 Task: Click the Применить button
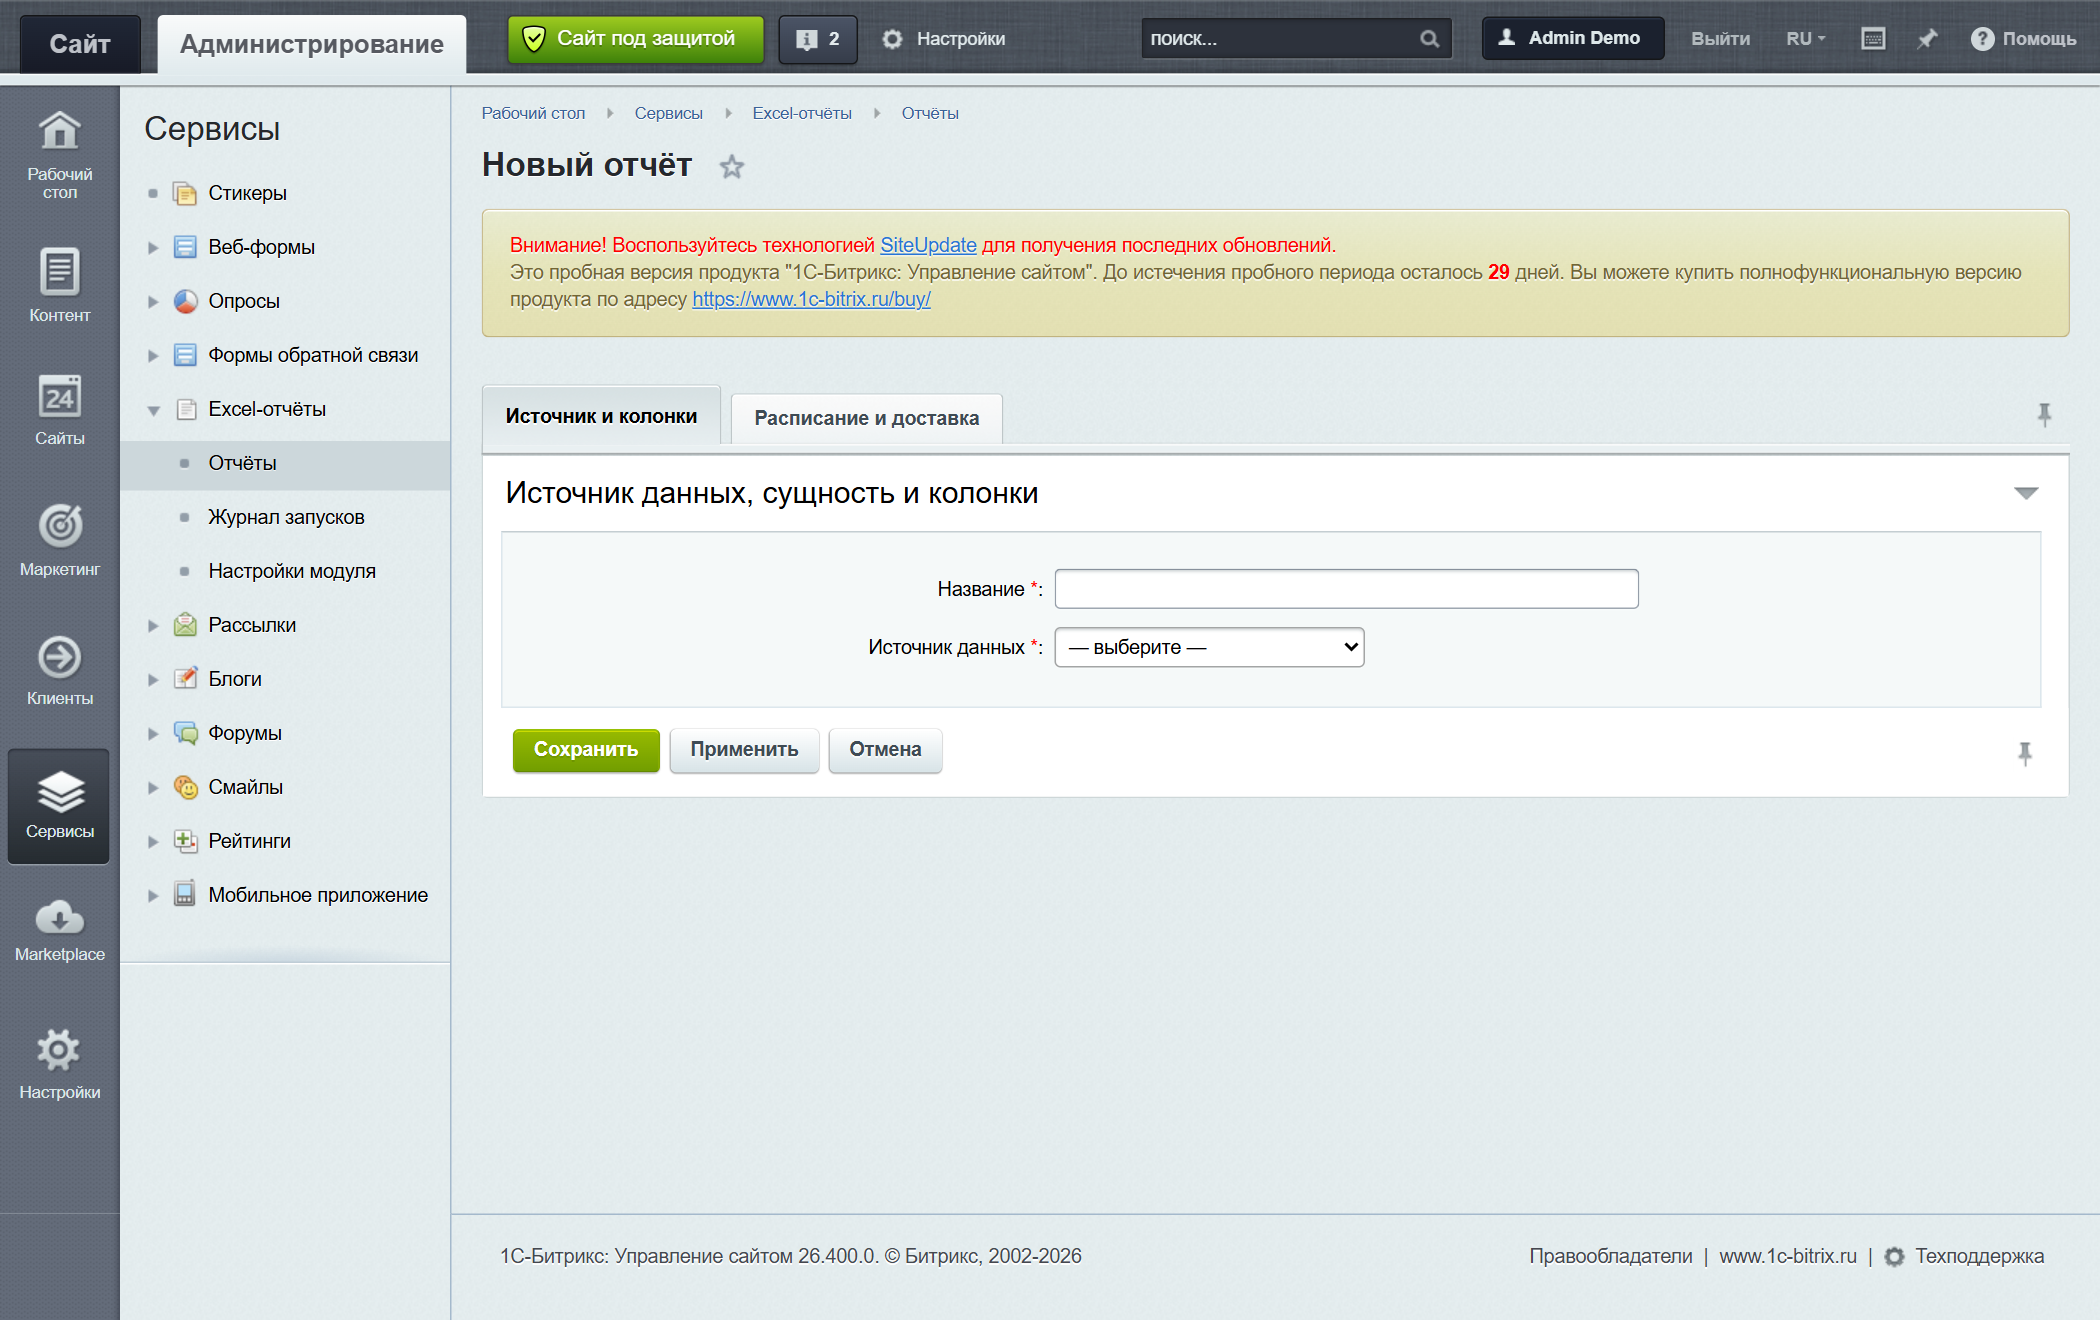coord(744,749)
